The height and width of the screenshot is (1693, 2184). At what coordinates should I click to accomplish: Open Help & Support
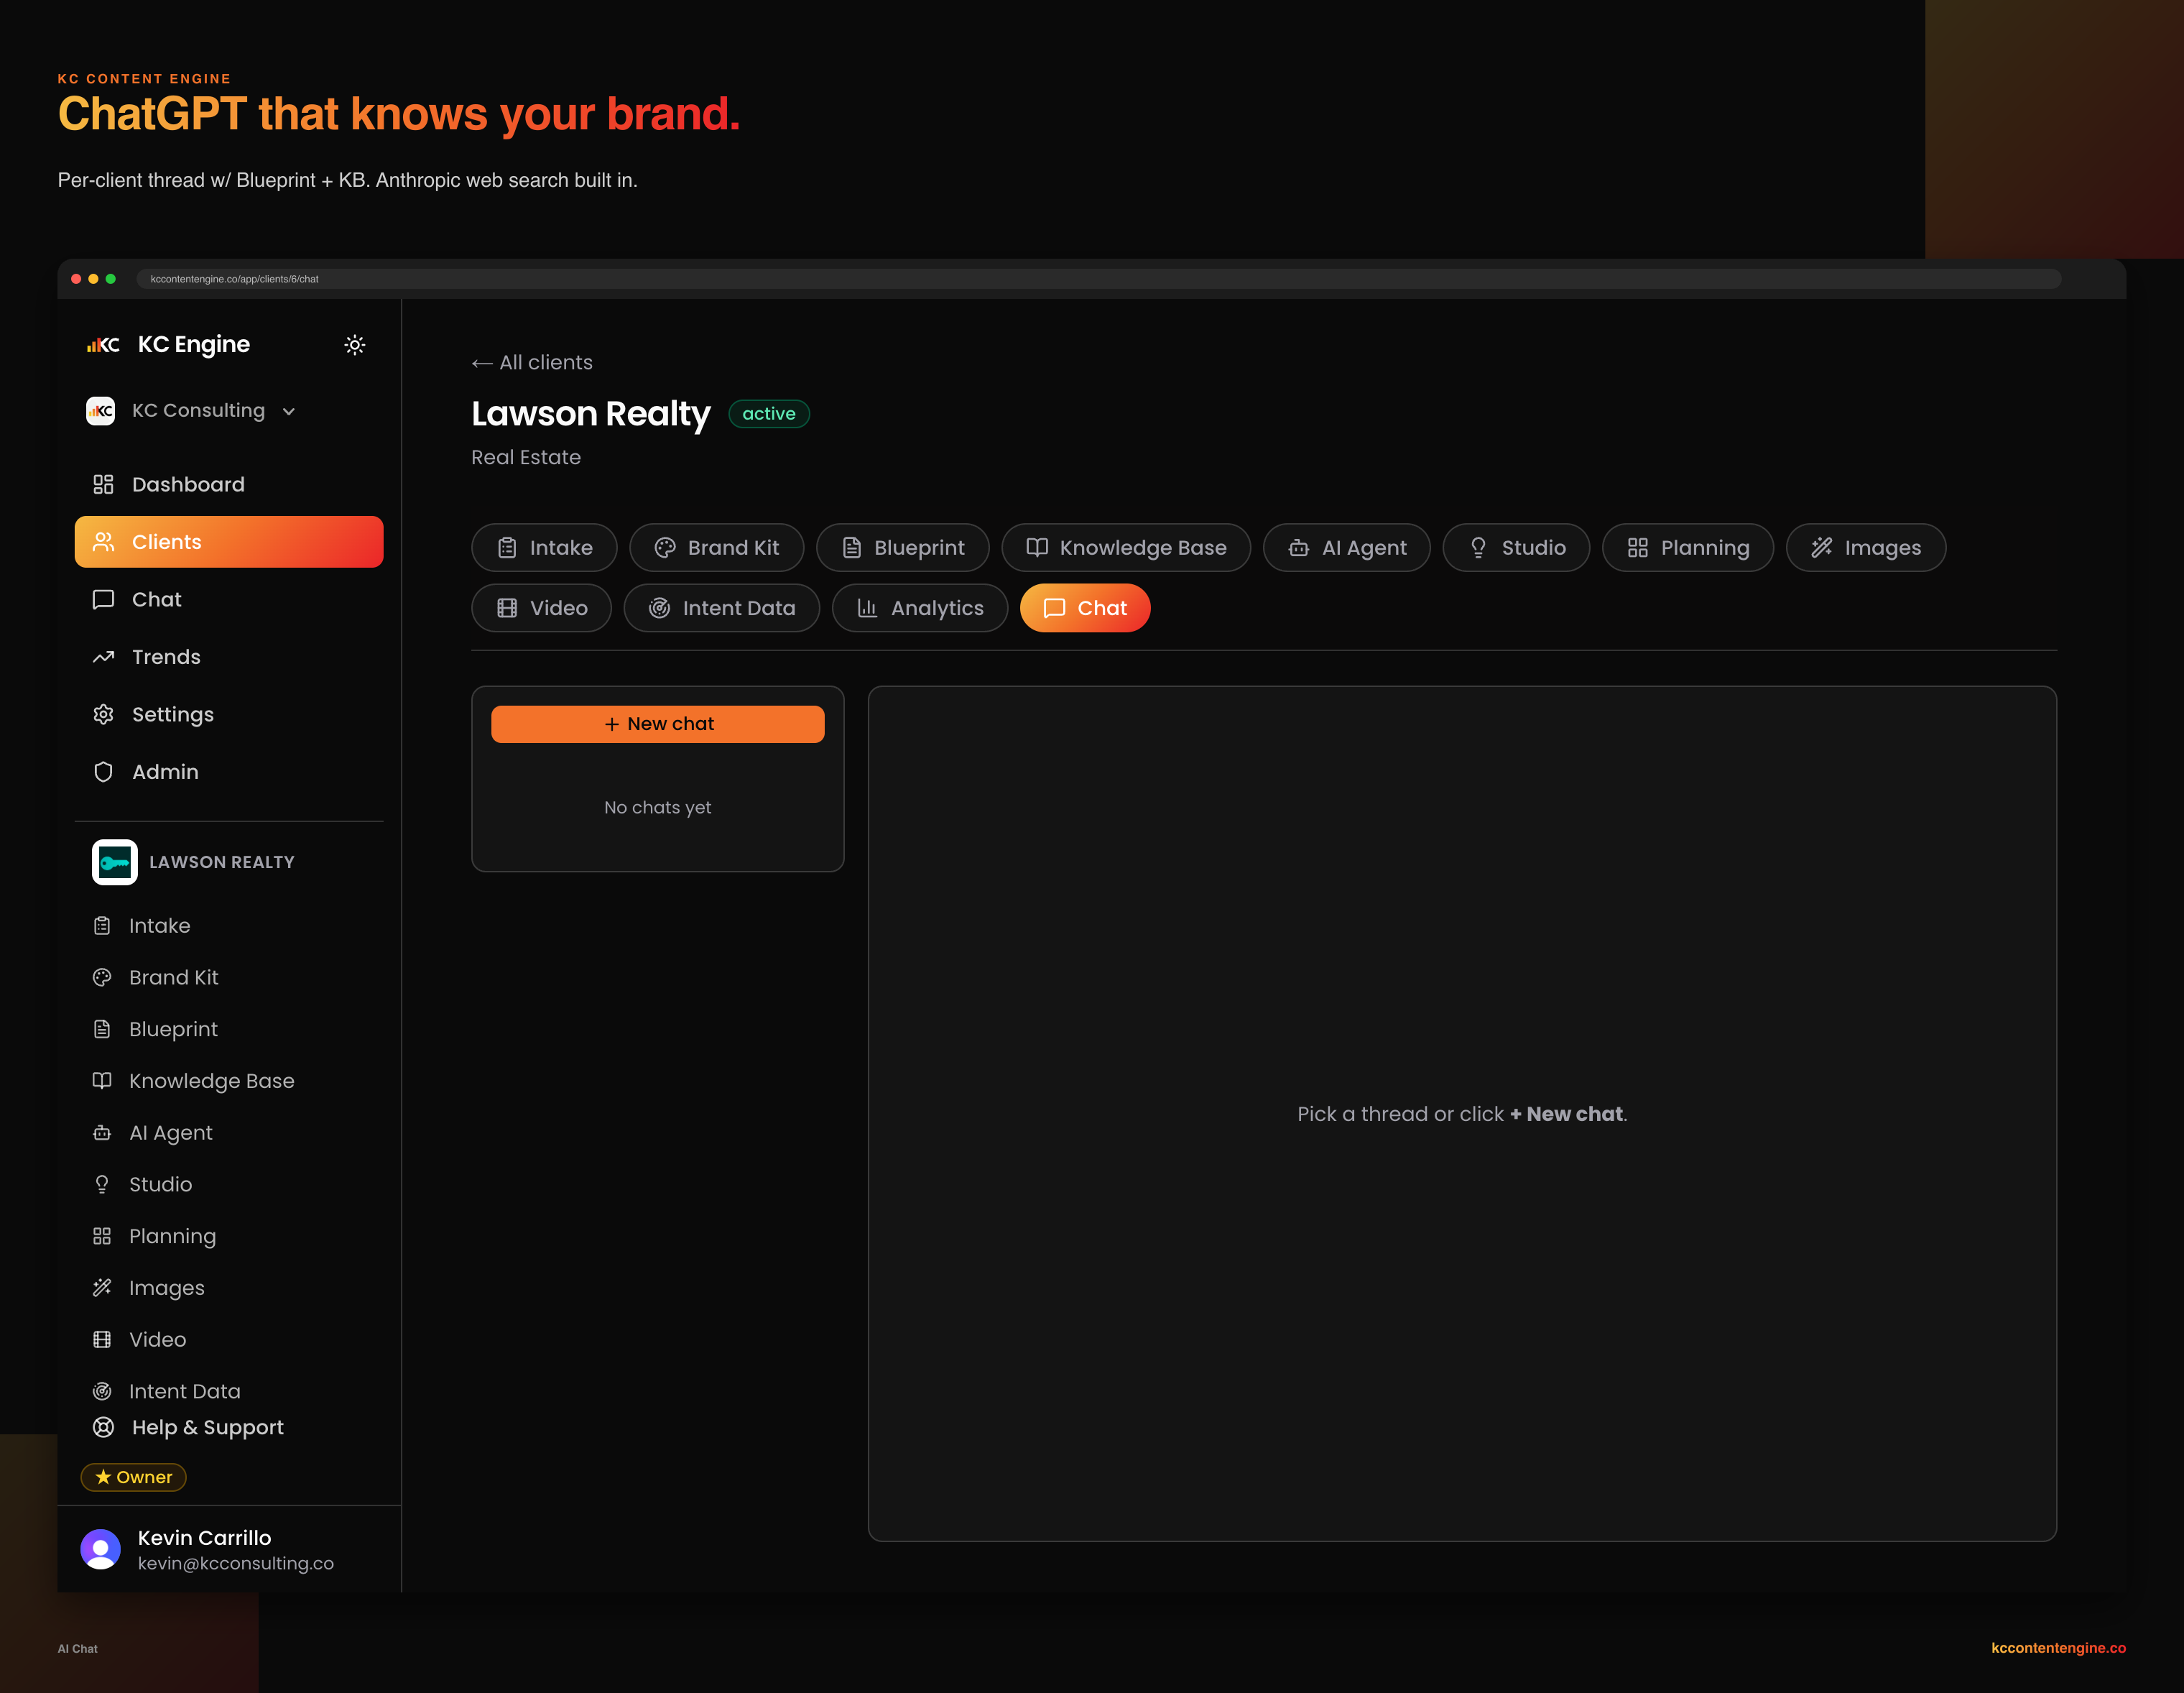click(x=229, y=1427)
